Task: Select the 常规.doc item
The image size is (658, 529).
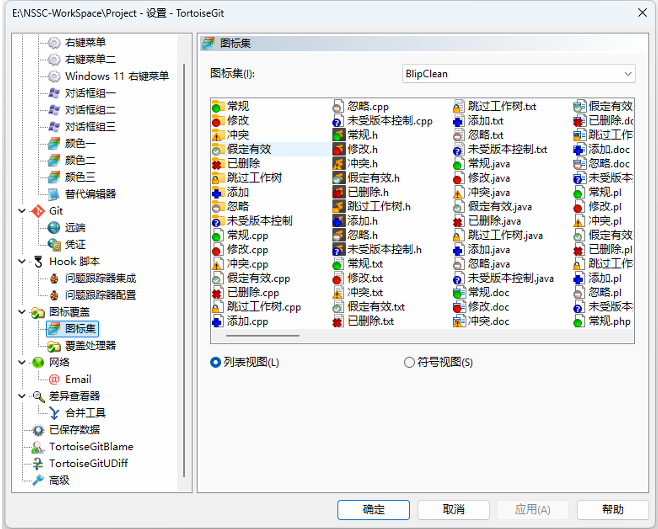Action: tap(481, 293)
